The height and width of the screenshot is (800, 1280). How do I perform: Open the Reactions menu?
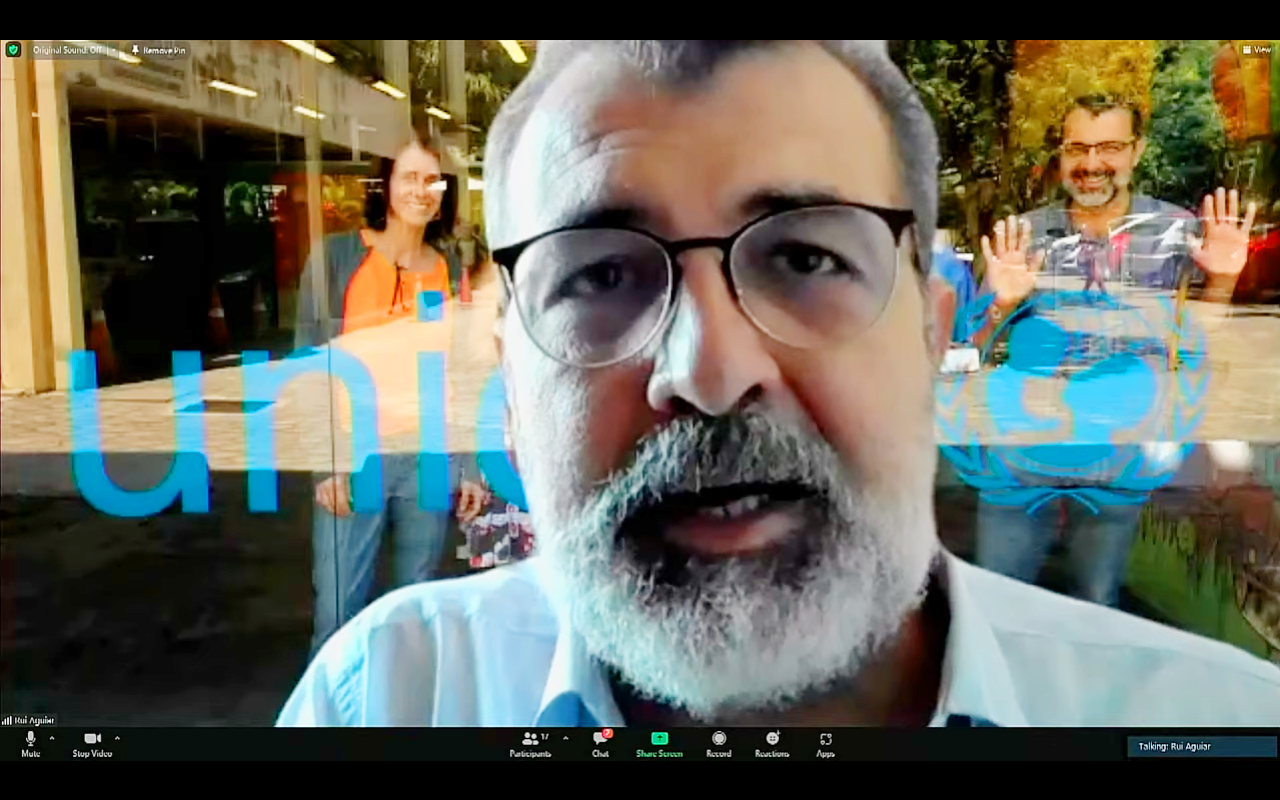pyautogui.click(x=772, y=743)
